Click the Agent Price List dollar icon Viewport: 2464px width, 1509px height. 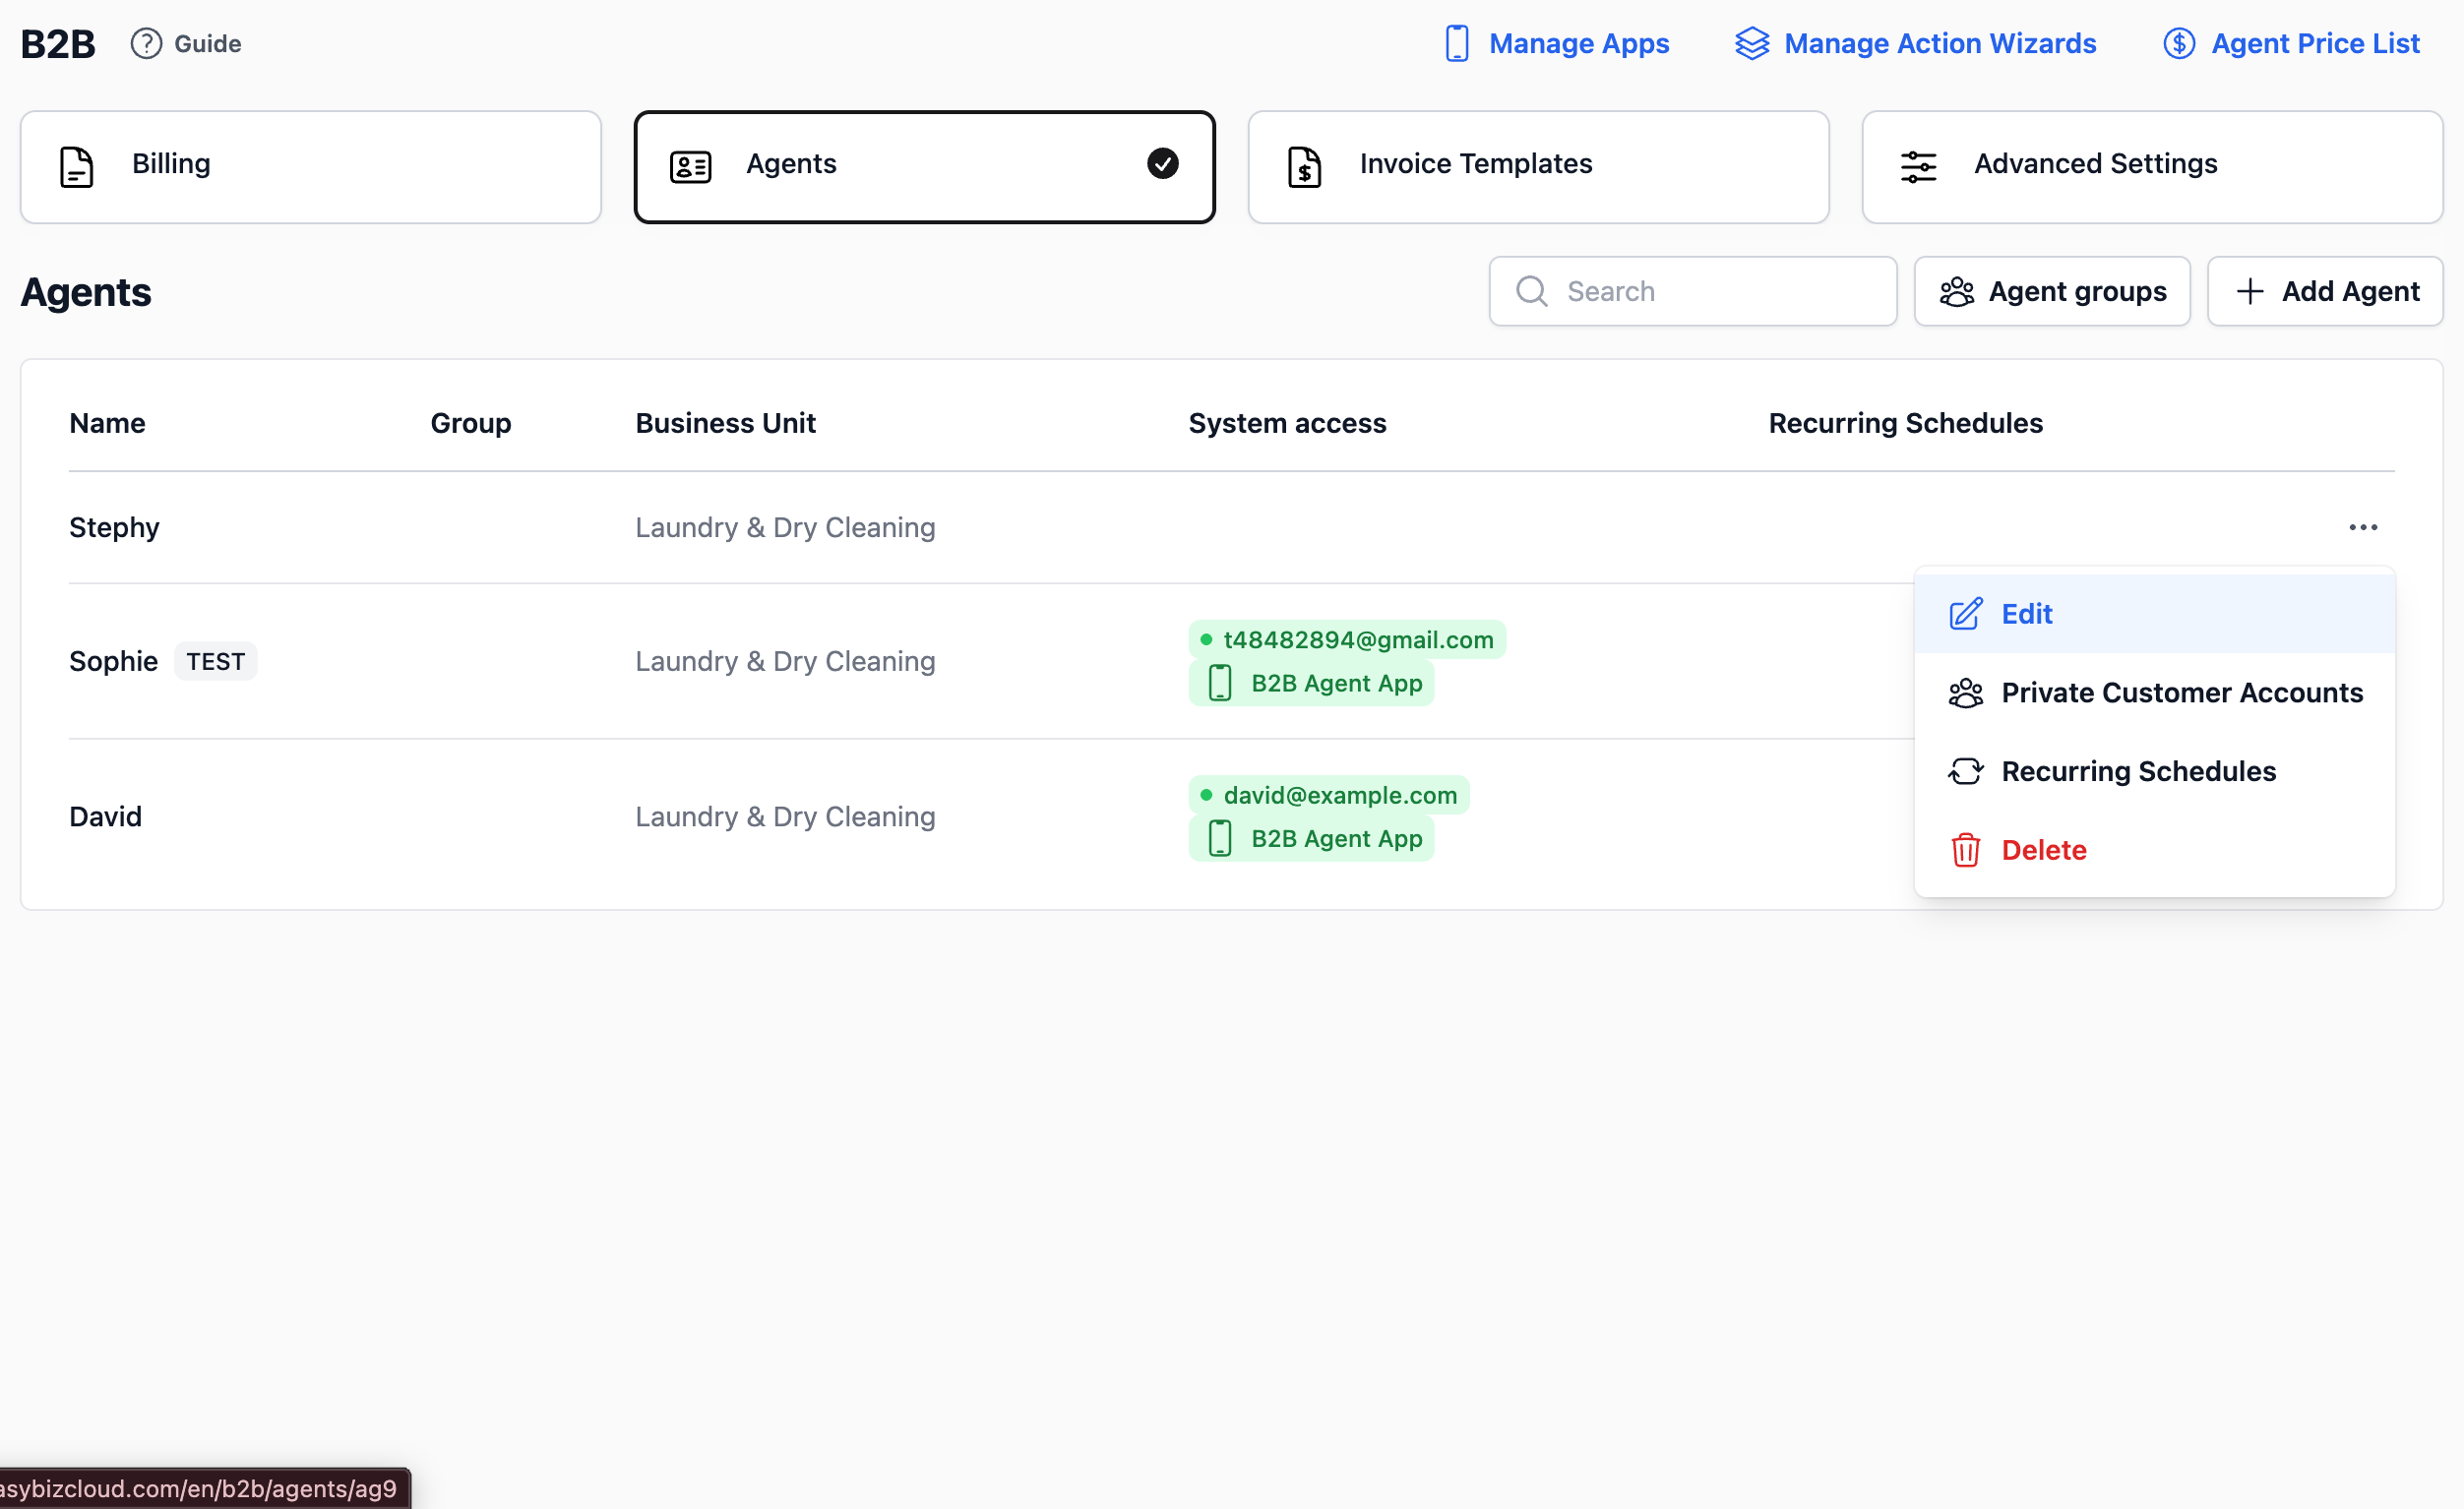(2178, 44)
